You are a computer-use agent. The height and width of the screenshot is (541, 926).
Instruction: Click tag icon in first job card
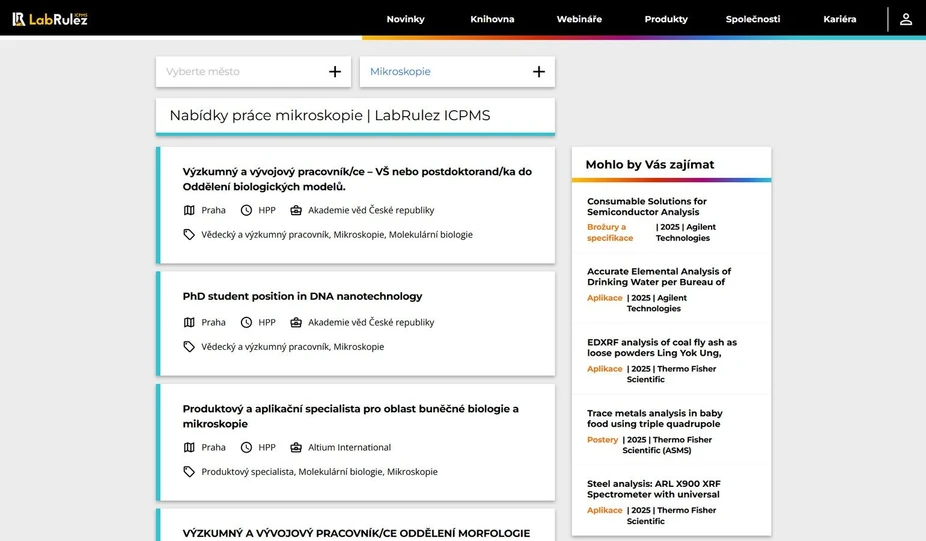(x=189, y=234)
